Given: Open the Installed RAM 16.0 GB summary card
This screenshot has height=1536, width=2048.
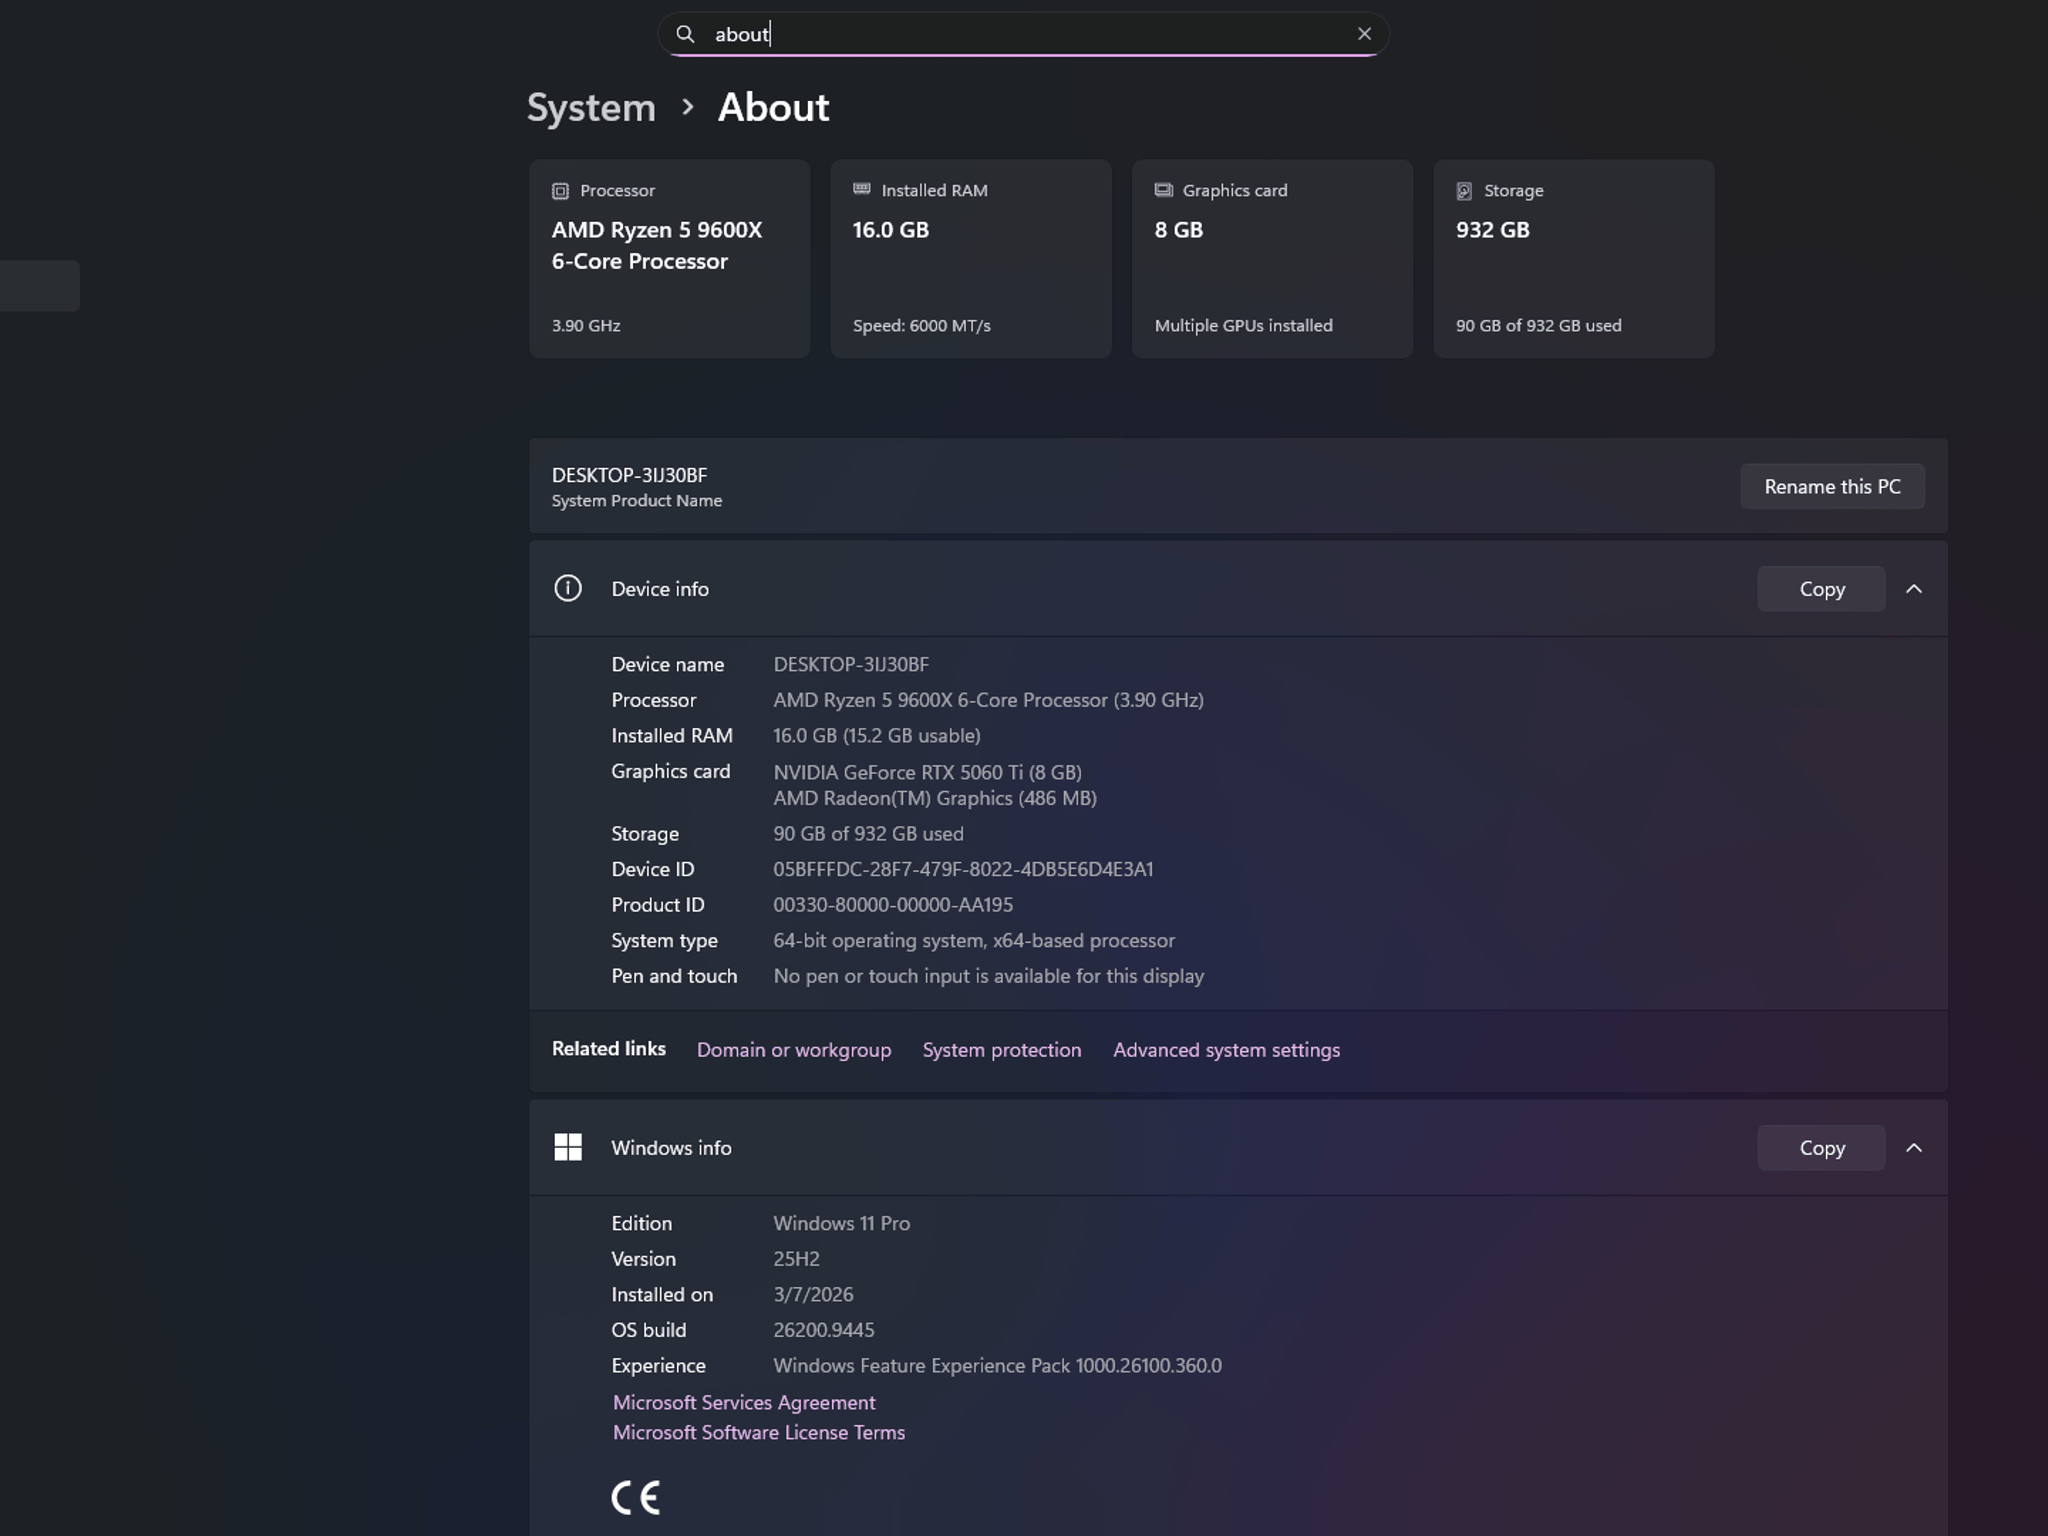Looking at the screenshot, I should click(x=971, y=258).
